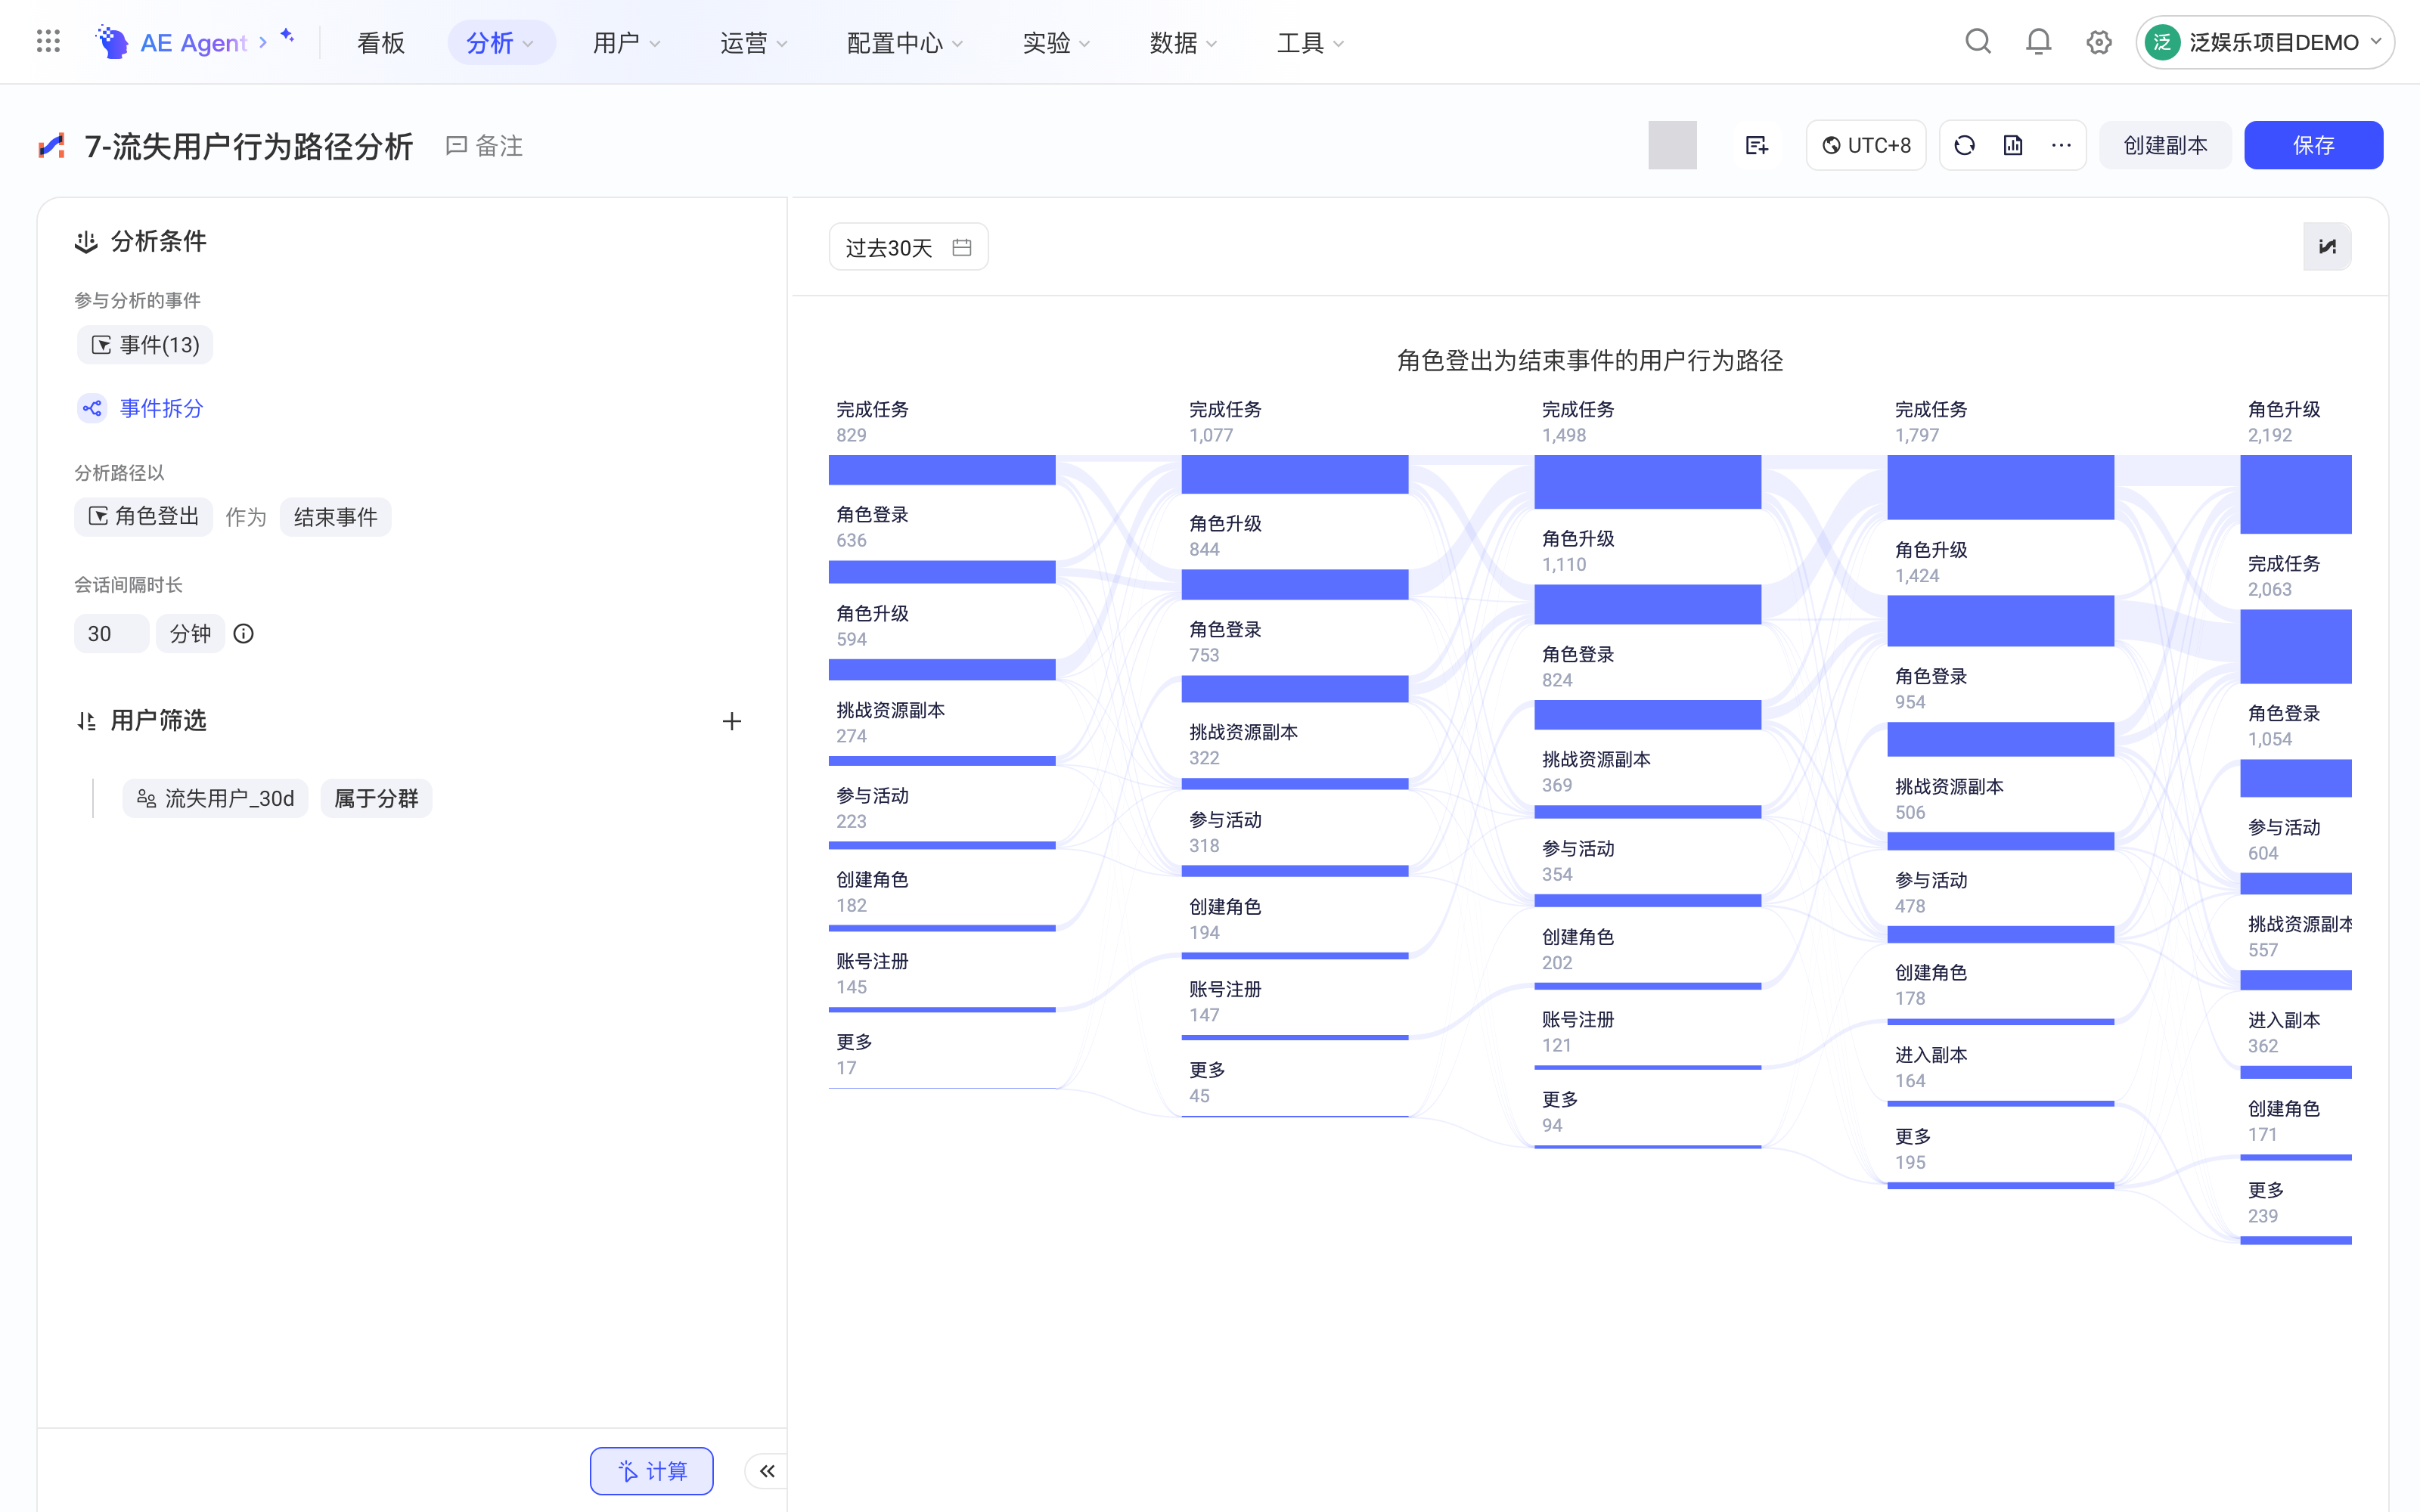The height and width of the screenshot is (1512, 2420).
Task: Open the 工具 menu
Action: [1310, 42]
